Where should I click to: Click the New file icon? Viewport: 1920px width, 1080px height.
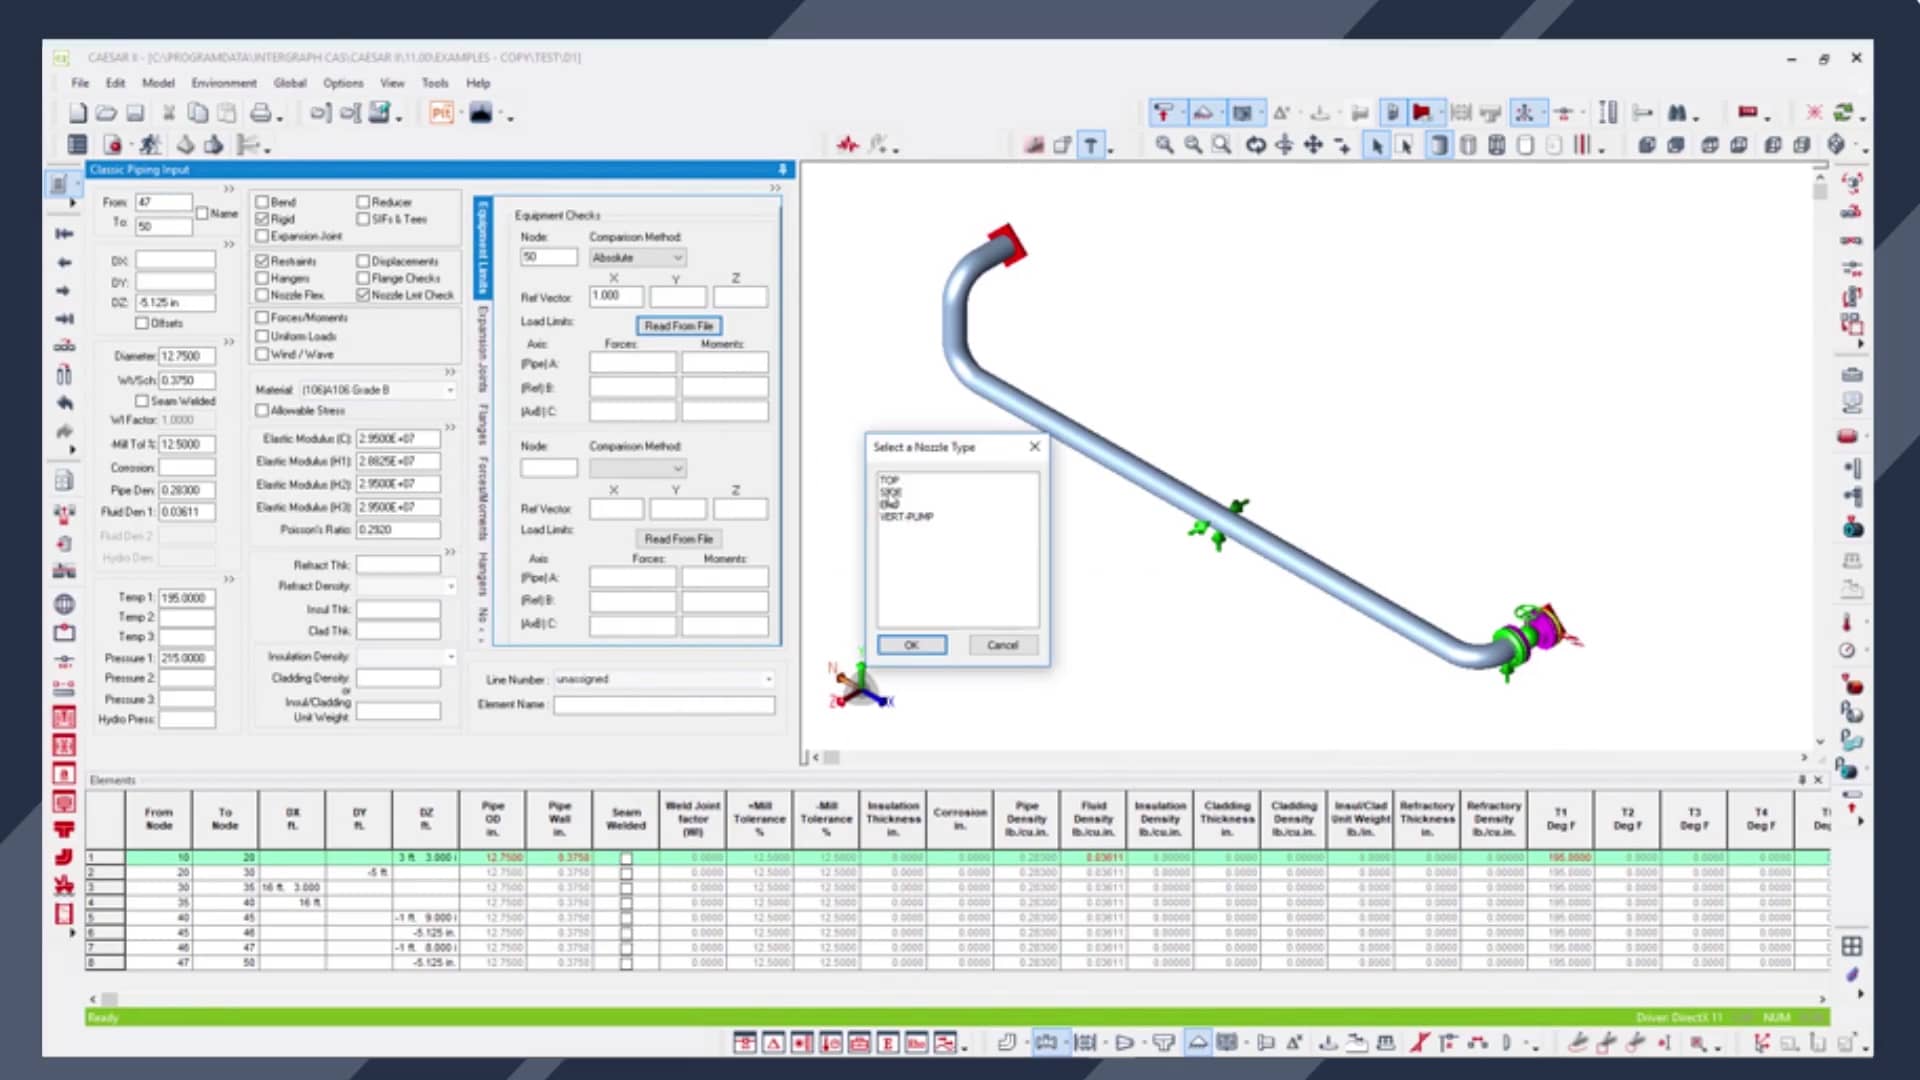(x=78, y=112)
